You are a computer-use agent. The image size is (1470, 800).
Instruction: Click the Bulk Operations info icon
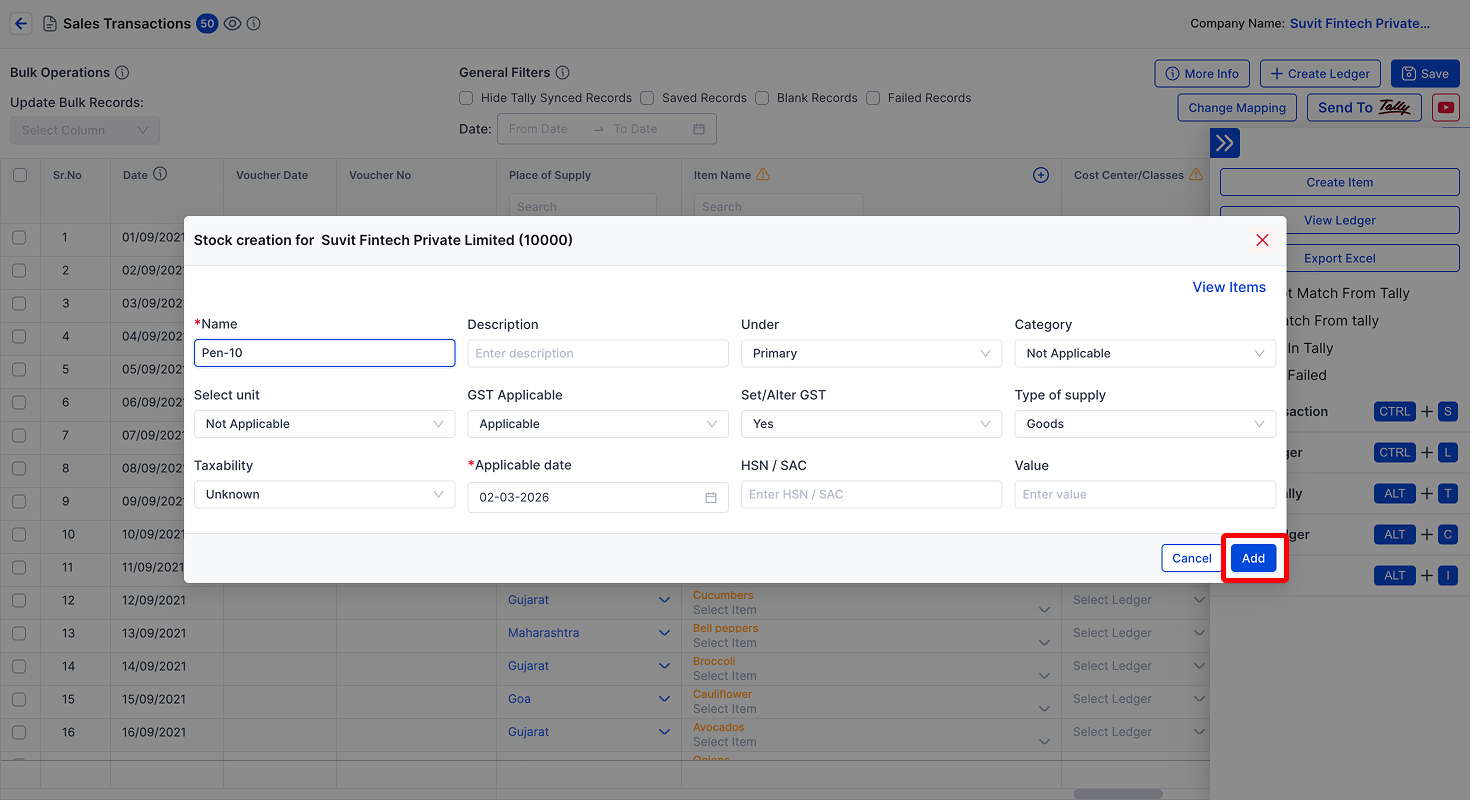click(x=122, y=73)
